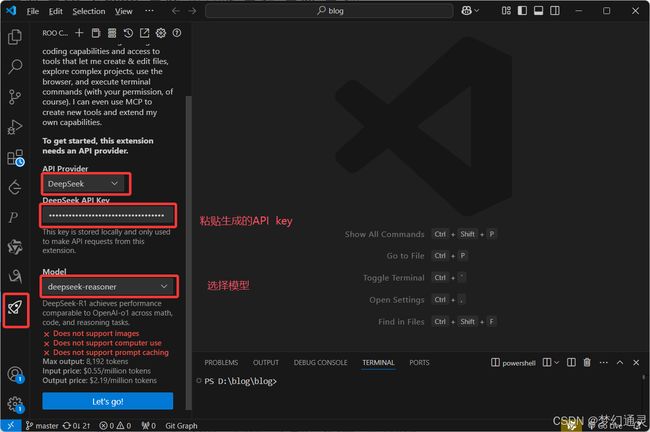The image size is (650, 432).
Task: Click the Output price $2.19/million tokens text
Action: (99, 380)
